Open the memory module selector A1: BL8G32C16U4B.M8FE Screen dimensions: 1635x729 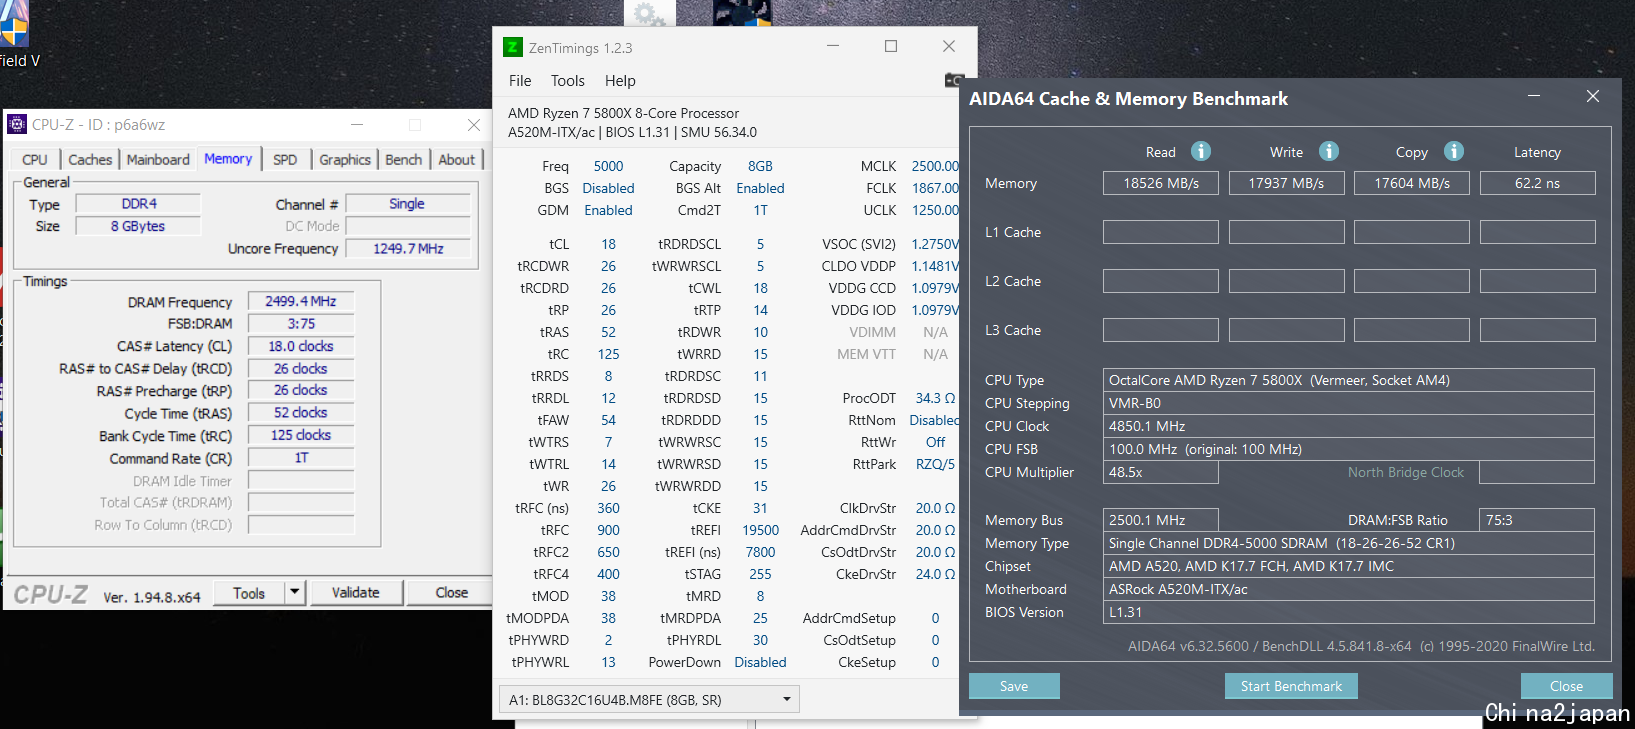click(649, 700)
